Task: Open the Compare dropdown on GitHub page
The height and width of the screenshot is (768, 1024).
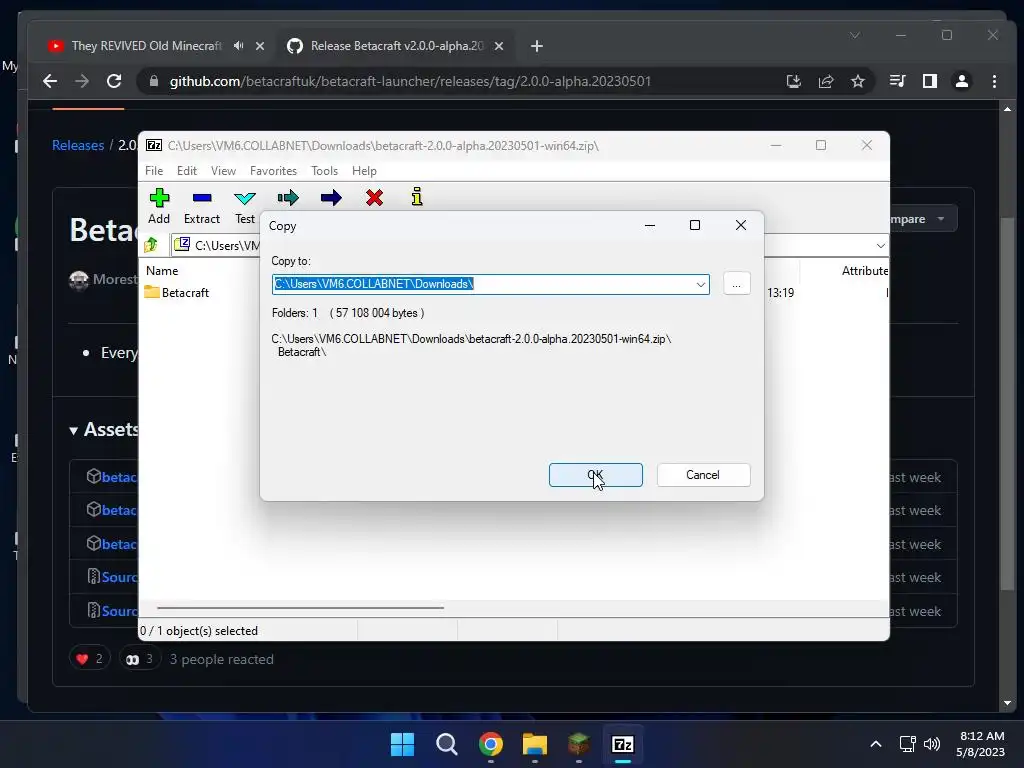Action: pyautogui.click(x=923, y=219)
